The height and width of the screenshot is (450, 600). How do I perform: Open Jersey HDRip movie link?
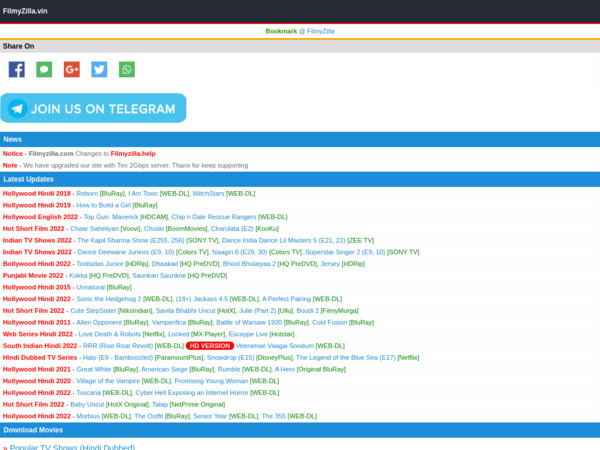click(330, 264)
